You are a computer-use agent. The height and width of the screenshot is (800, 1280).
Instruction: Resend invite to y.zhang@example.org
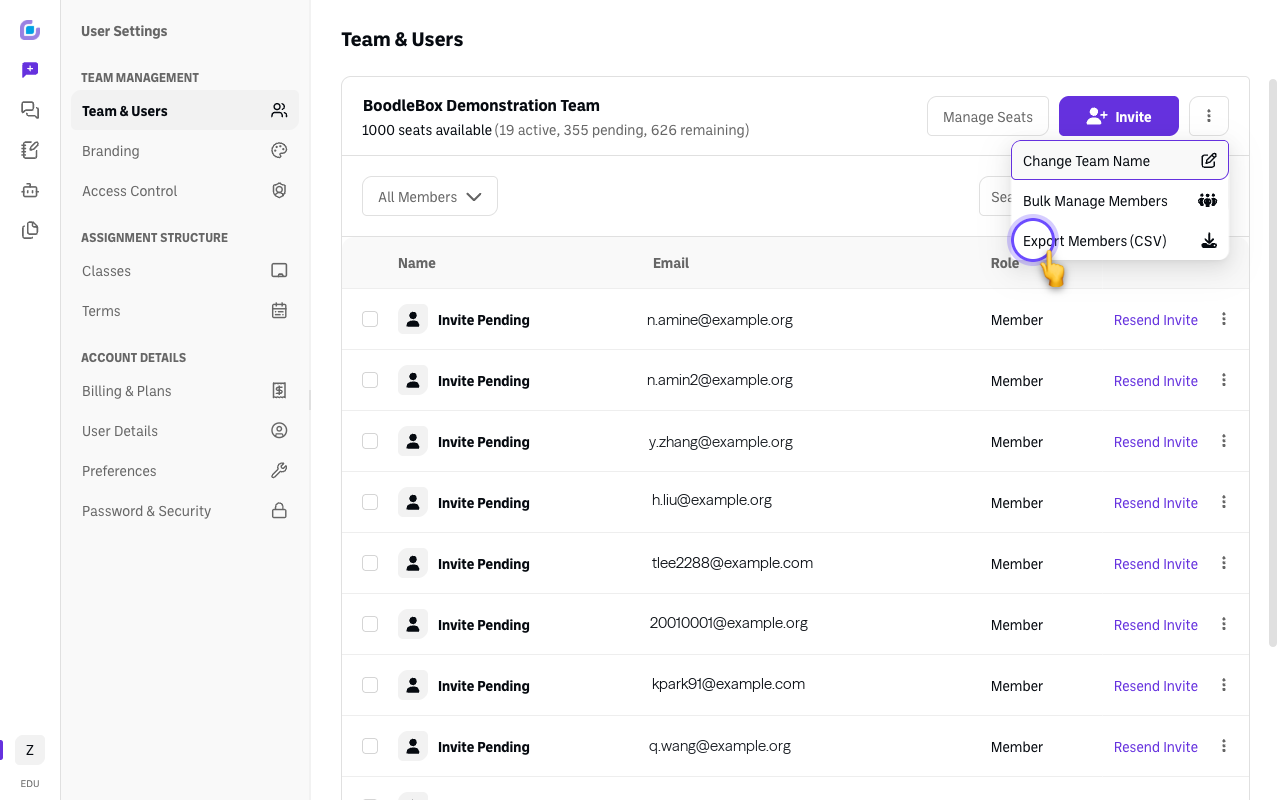(1156, 442)
